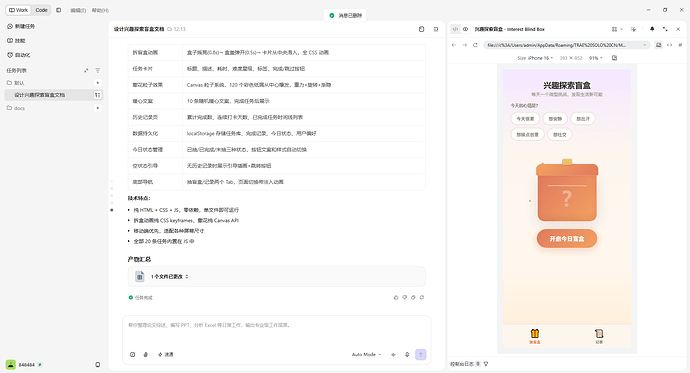
Task: Switch to Code mode tab
Action: pyautogui.click(x=41, y=10)
